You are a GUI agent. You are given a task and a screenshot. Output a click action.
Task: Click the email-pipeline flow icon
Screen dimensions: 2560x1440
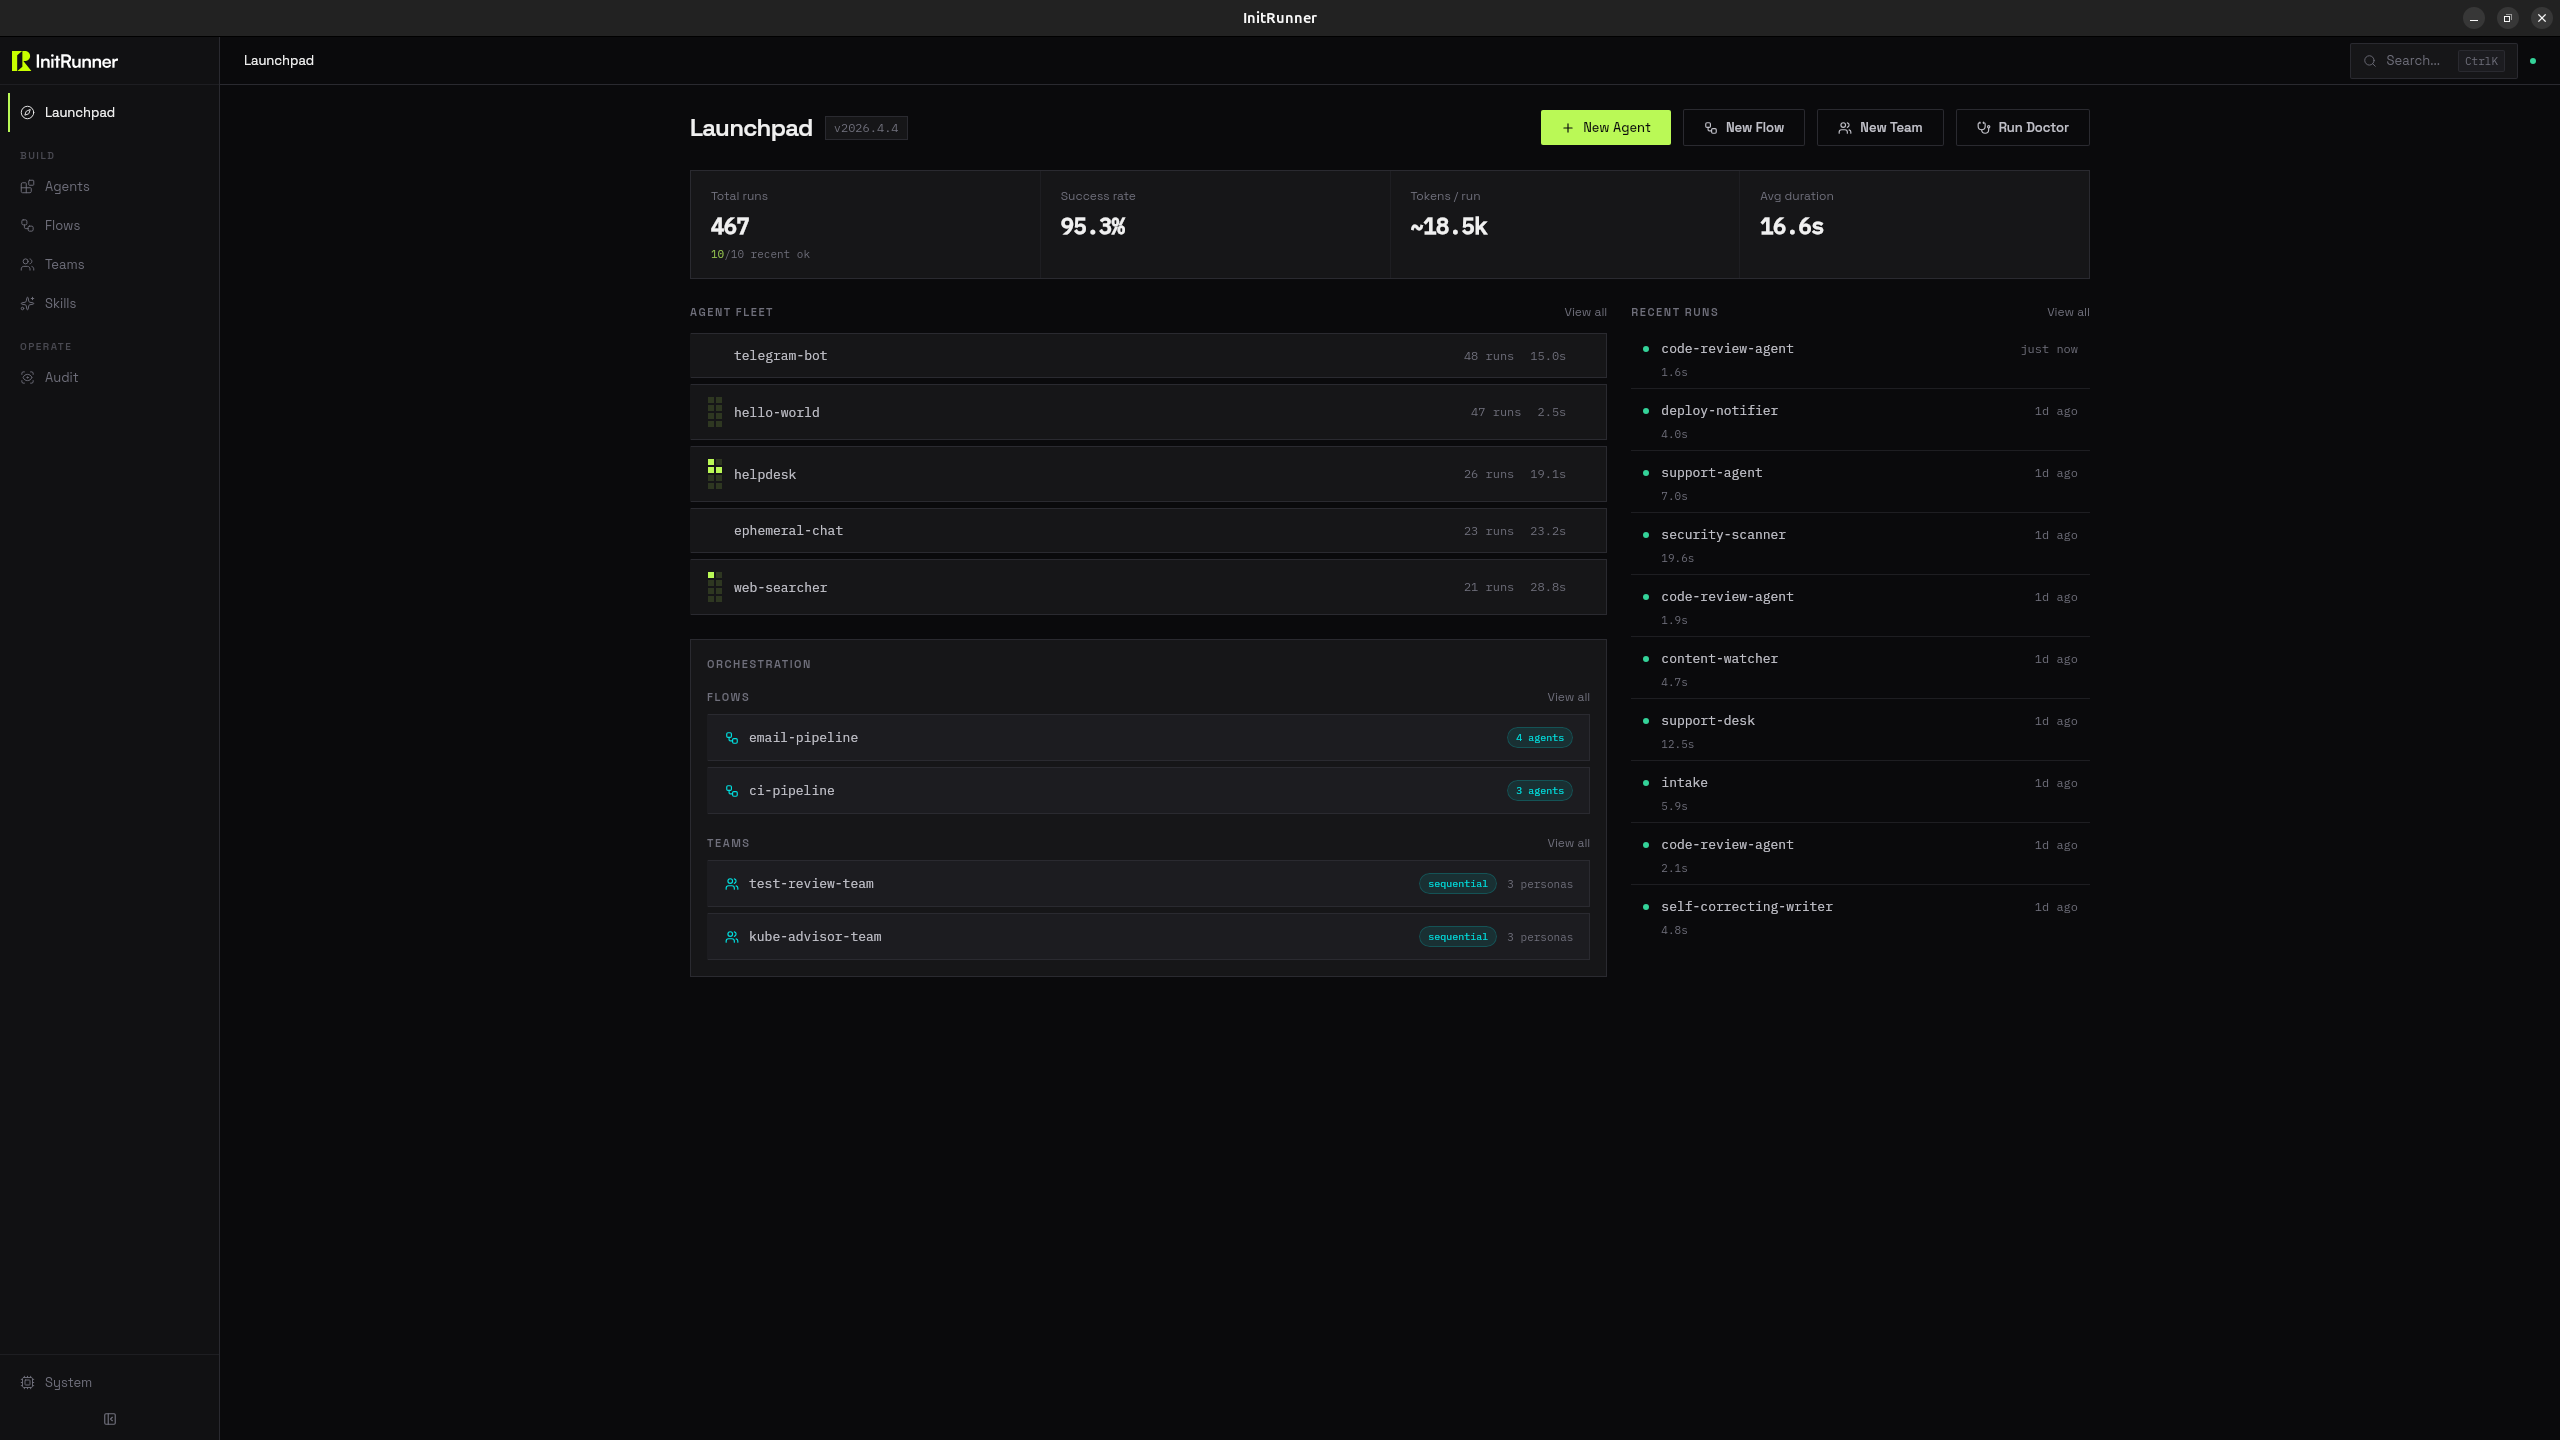732,738
